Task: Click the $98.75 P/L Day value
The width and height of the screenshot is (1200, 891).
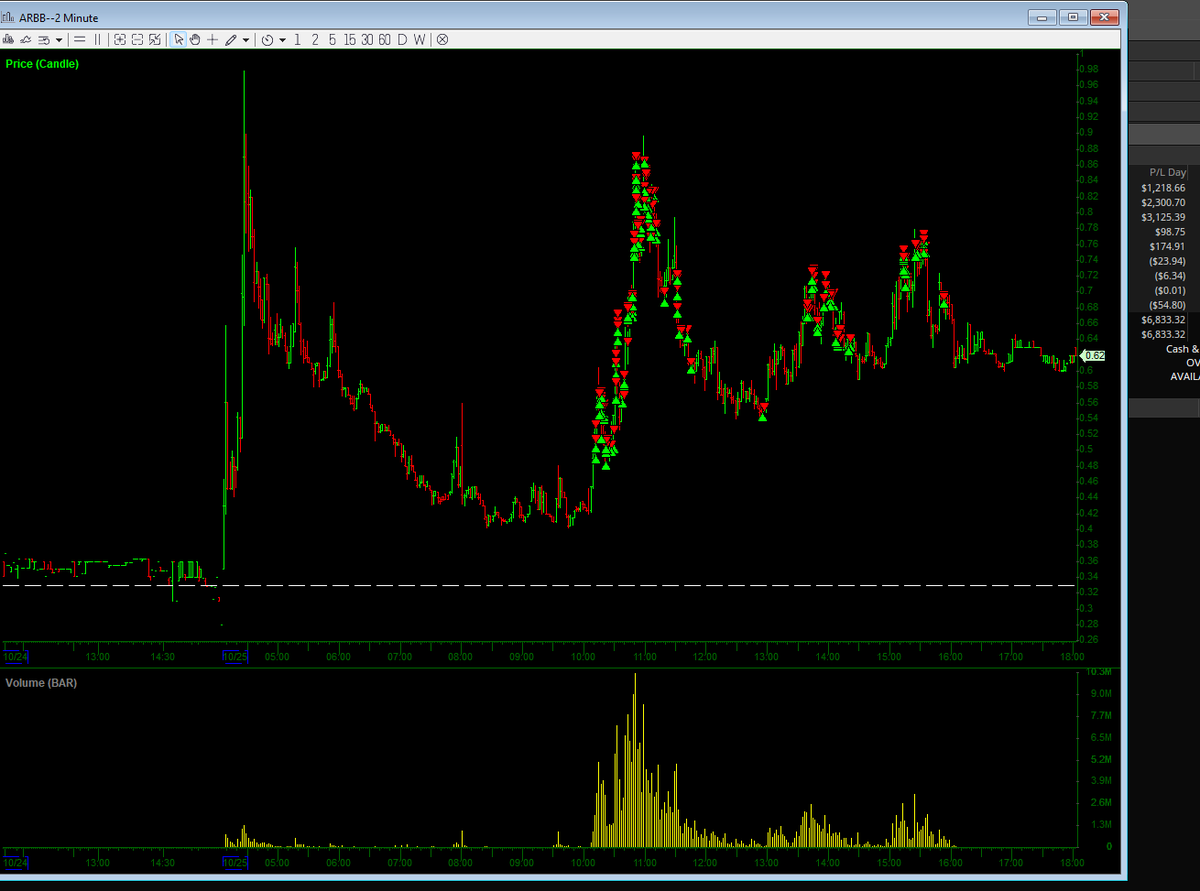Action: [x=1170, y=232]
